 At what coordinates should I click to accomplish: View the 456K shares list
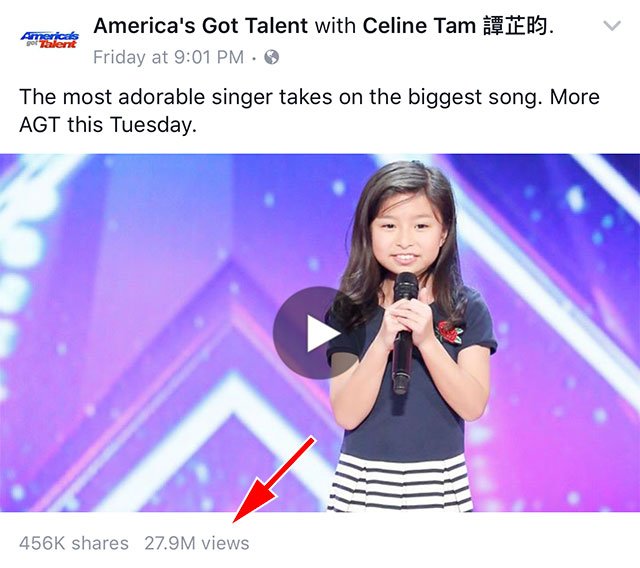pos(74,543)
